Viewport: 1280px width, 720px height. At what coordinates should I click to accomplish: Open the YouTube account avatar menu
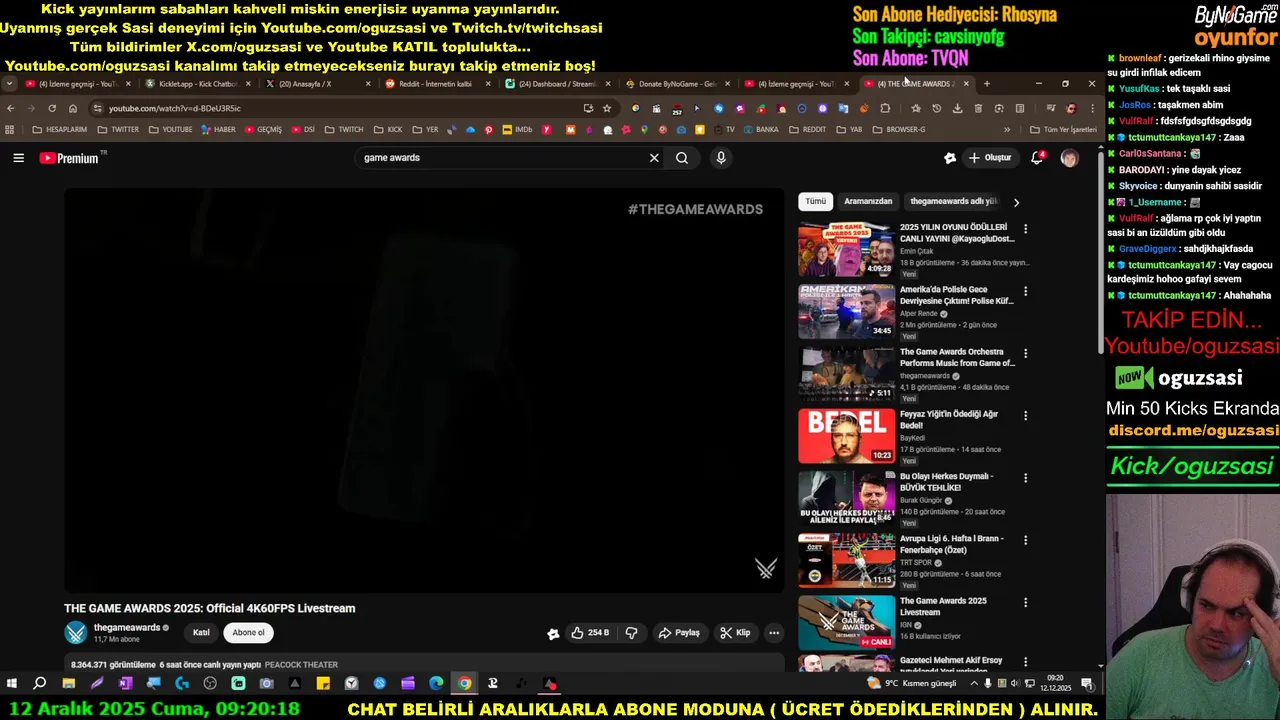click(x=1070, y=158)
